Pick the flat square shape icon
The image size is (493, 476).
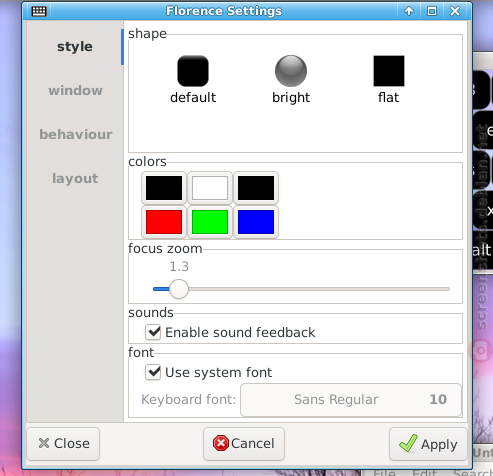coord(389,71)
